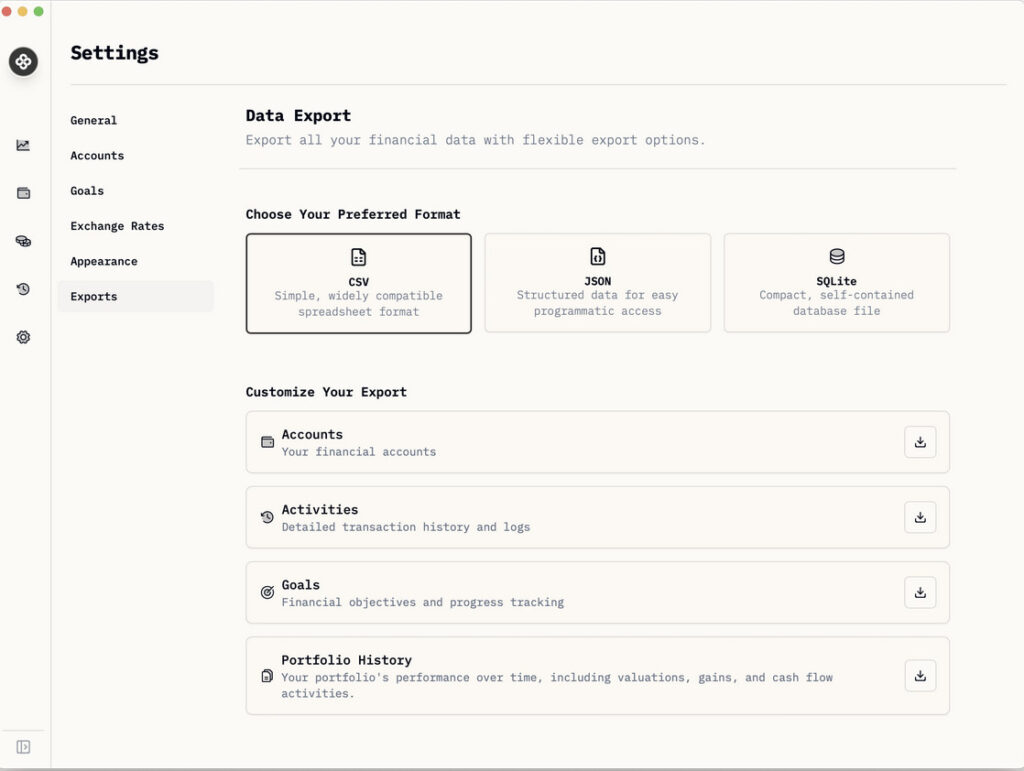The height and width of the screenshot is (771, 1024).
Task: Download the Accounts export
Action: [x=919, y=442]
